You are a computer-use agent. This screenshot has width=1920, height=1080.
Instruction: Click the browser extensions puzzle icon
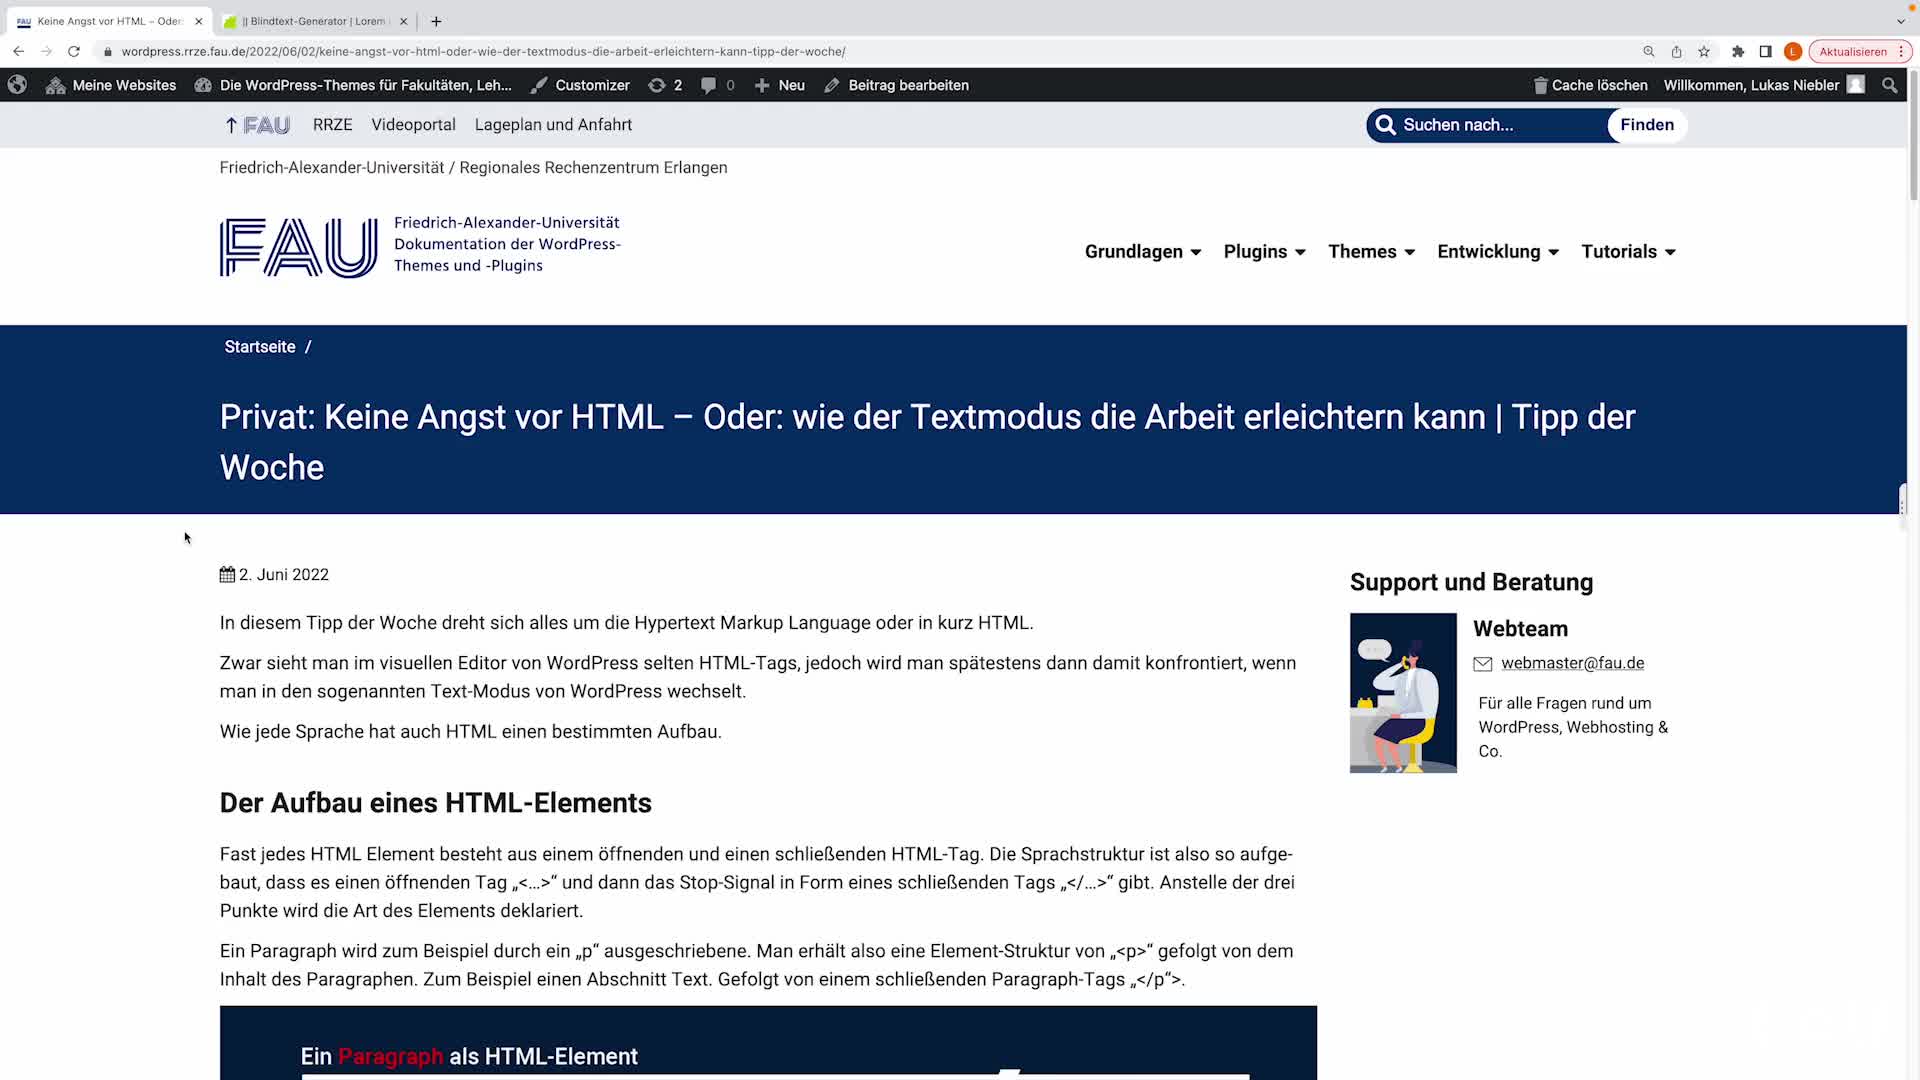(1738, 51)
